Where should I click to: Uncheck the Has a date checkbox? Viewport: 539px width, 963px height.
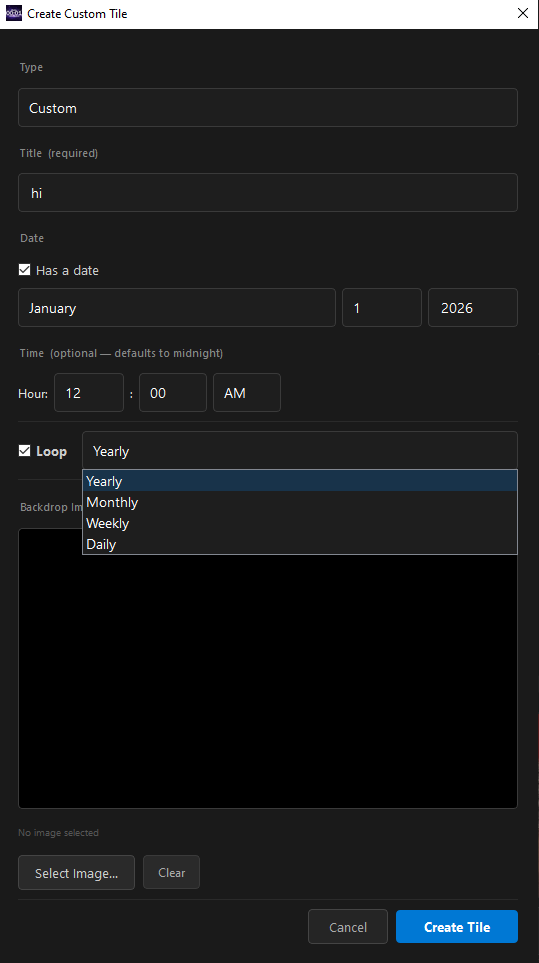point(25,270)
